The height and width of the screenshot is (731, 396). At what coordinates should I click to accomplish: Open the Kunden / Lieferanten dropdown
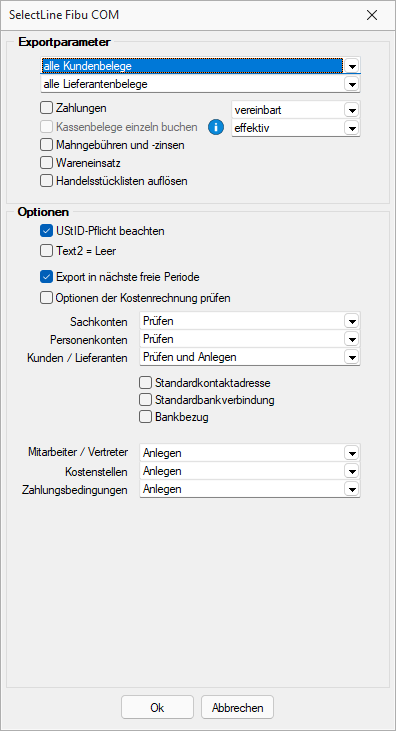coord(351,358)
